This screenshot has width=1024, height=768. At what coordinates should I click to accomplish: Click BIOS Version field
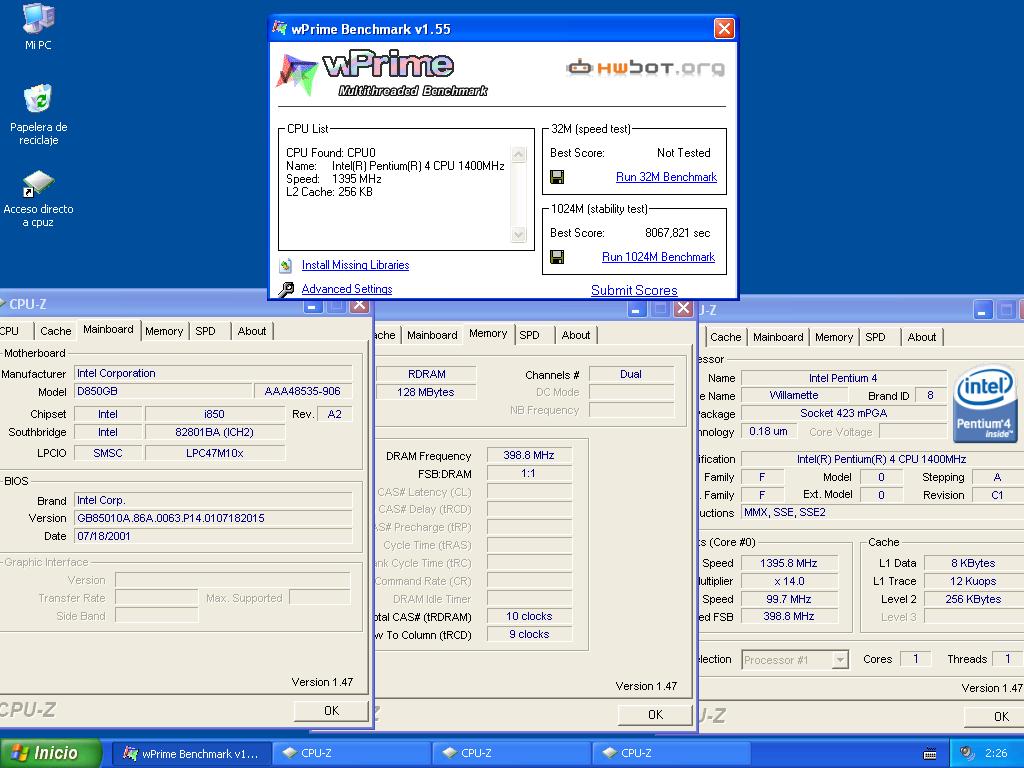pyautogui.click(x=213, y=518)
